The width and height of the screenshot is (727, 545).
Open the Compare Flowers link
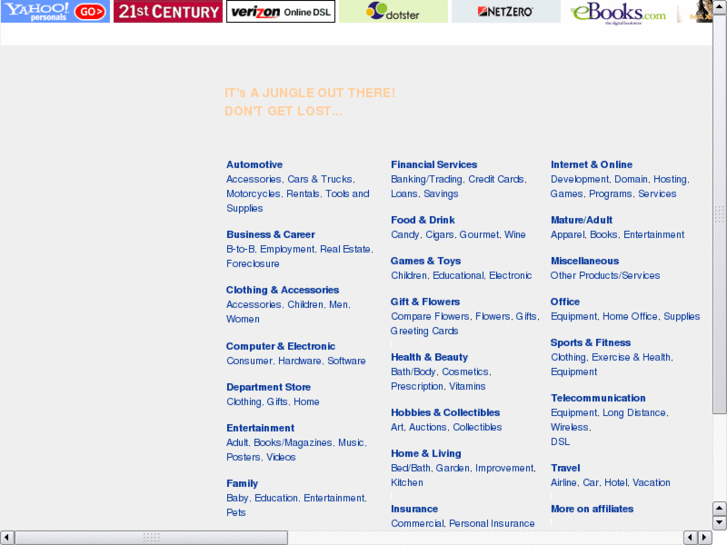[430, 316]
